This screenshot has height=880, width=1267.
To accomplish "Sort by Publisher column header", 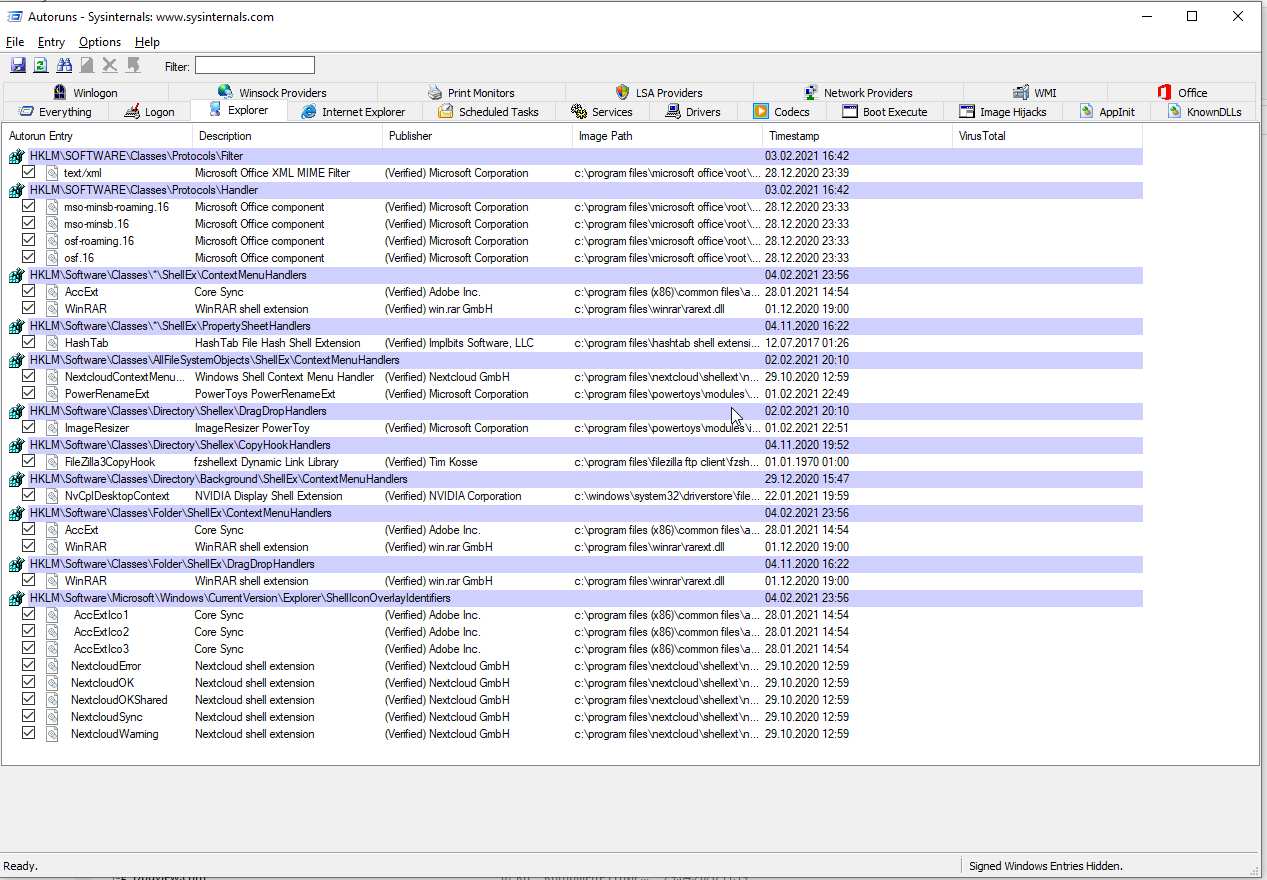I will (x=477, y=136).
